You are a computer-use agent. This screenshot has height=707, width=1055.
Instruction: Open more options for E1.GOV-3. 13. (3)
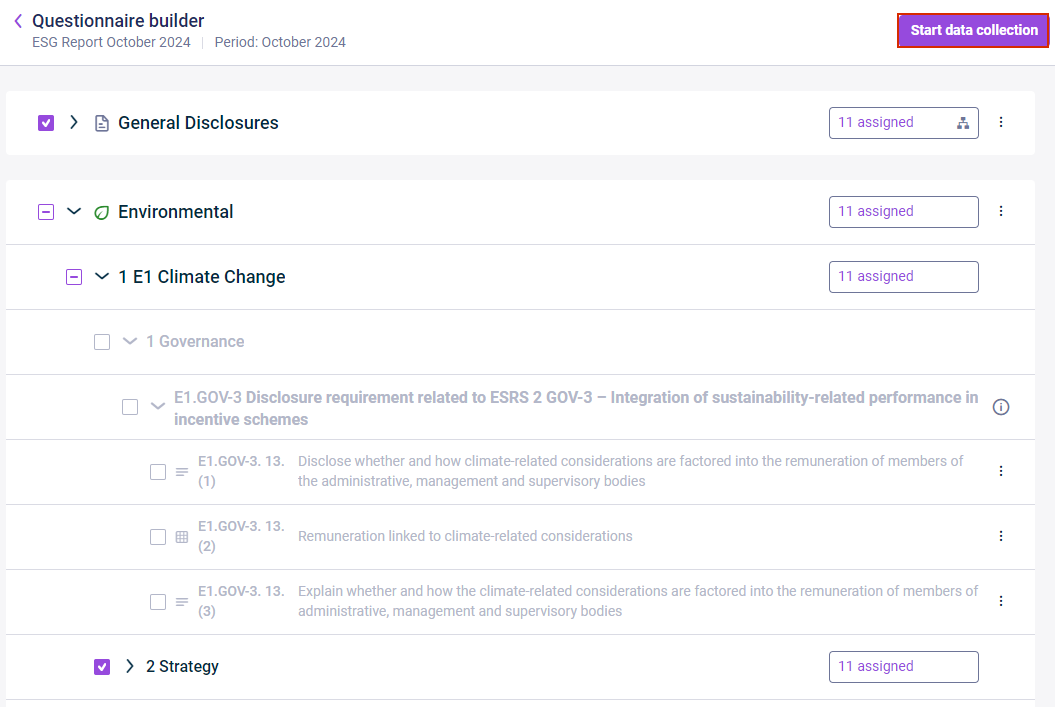tap(1001, 601)
